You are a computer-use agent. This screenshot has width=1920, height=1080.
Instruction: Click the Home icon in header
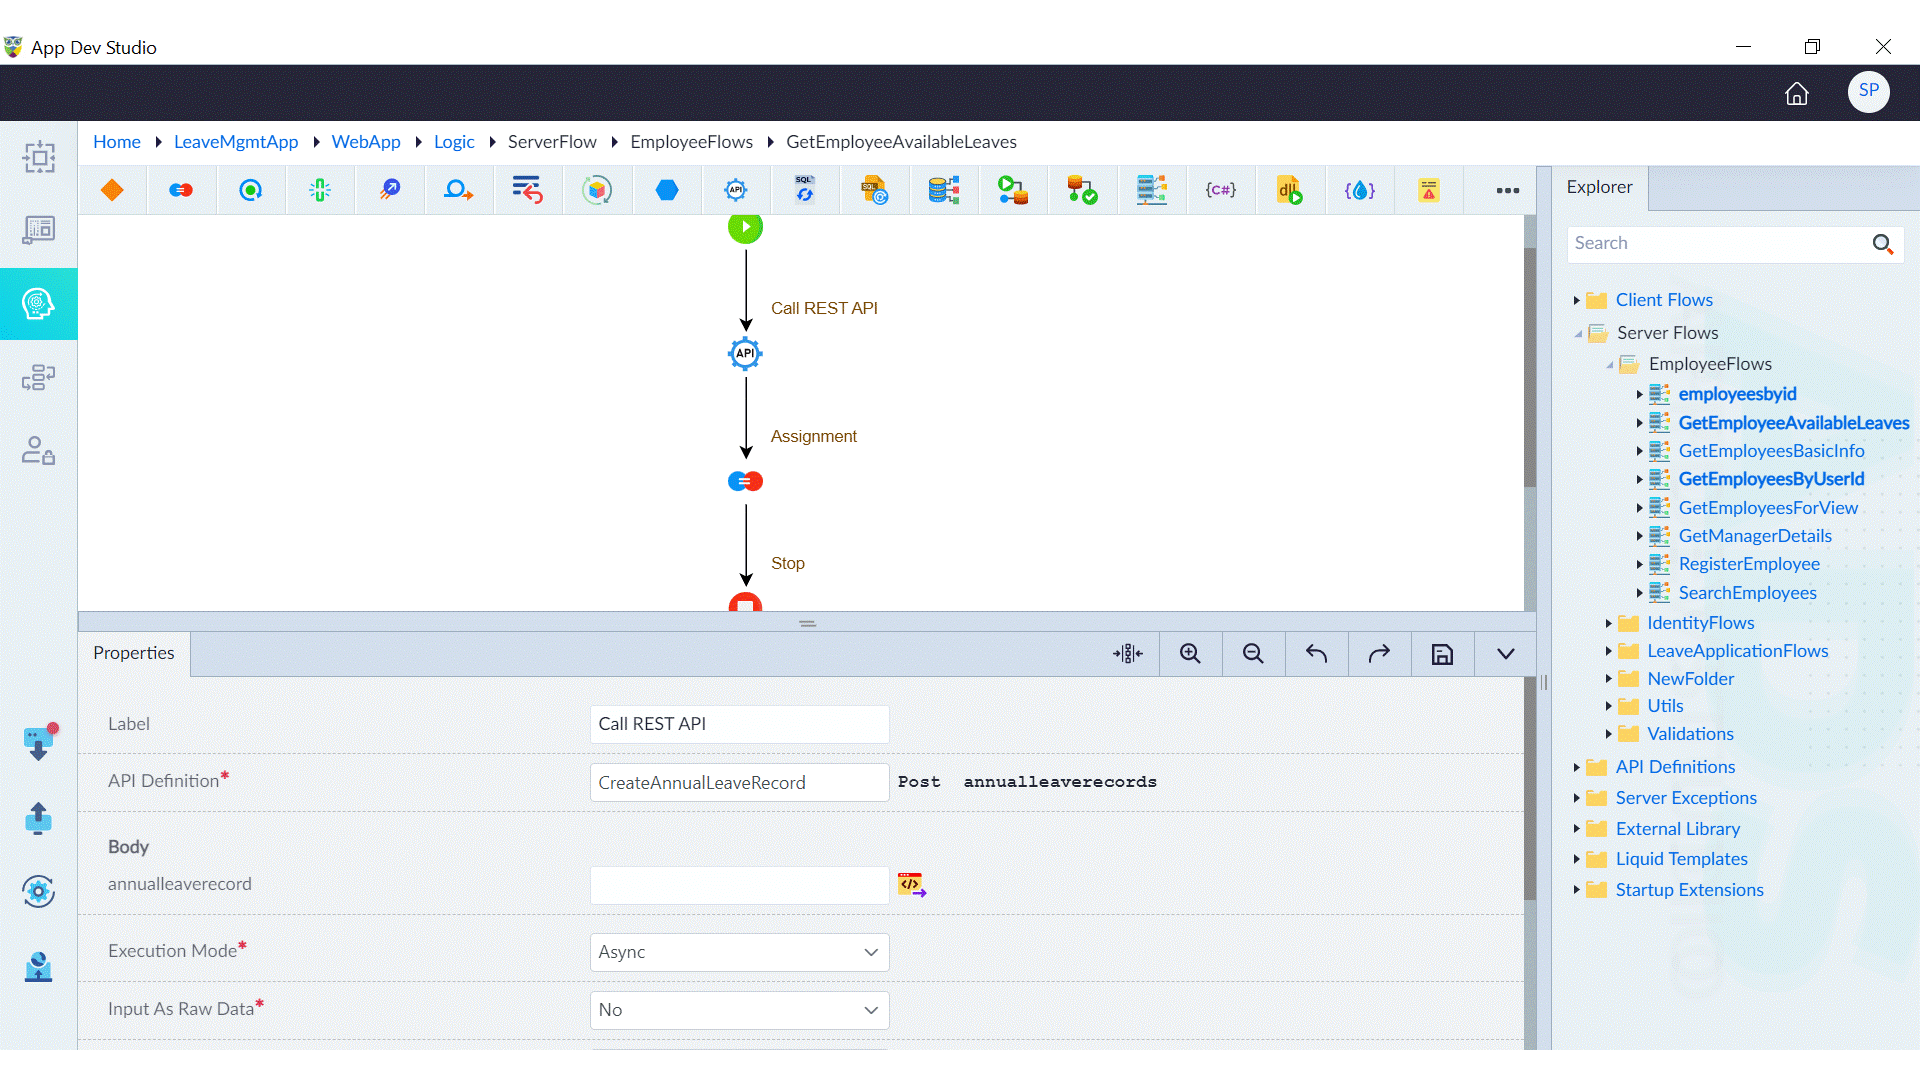coord(1797,93)
